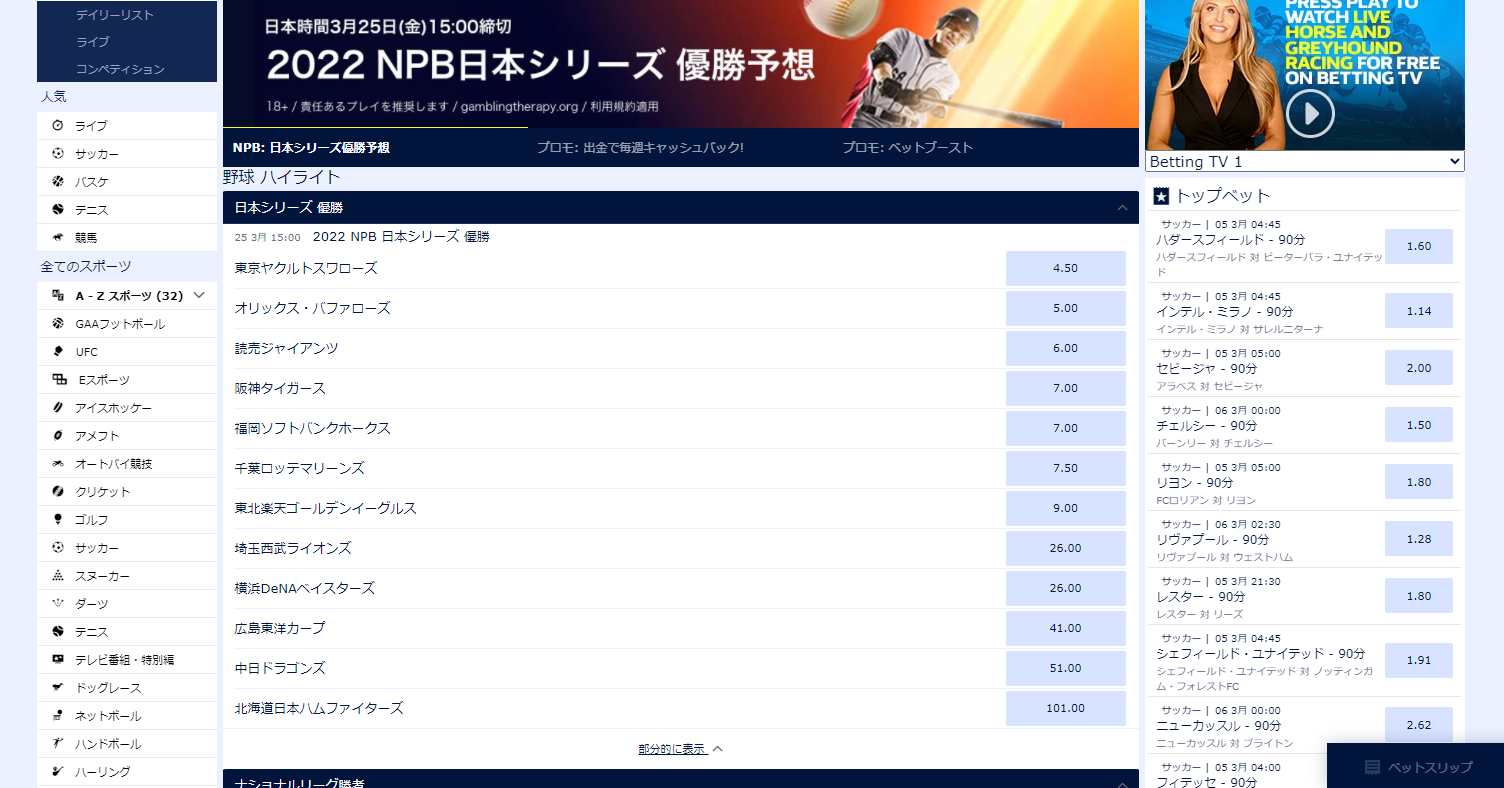Switch to the プロモ: ベットブースト tab

click(x=907, y=148)
